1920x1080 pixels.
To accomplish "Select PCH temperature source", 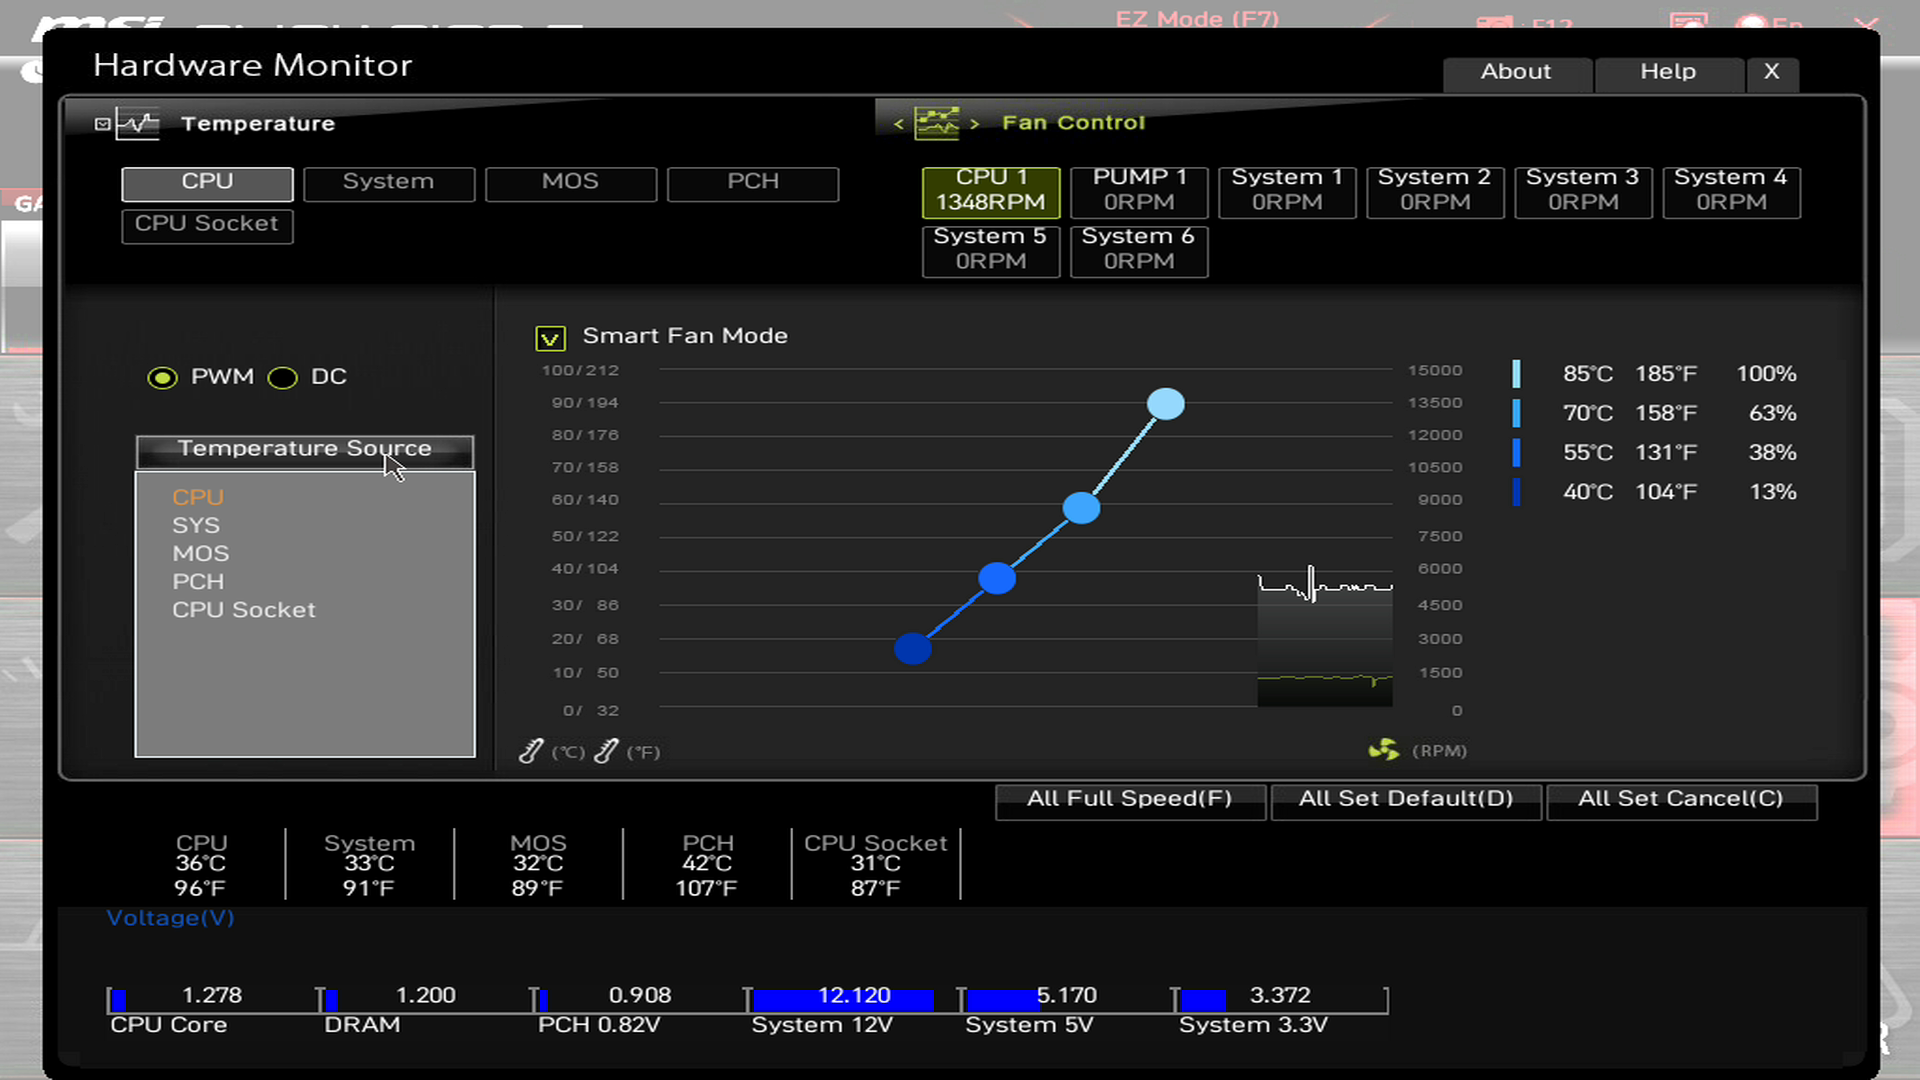I will click(x=198, y=580).
